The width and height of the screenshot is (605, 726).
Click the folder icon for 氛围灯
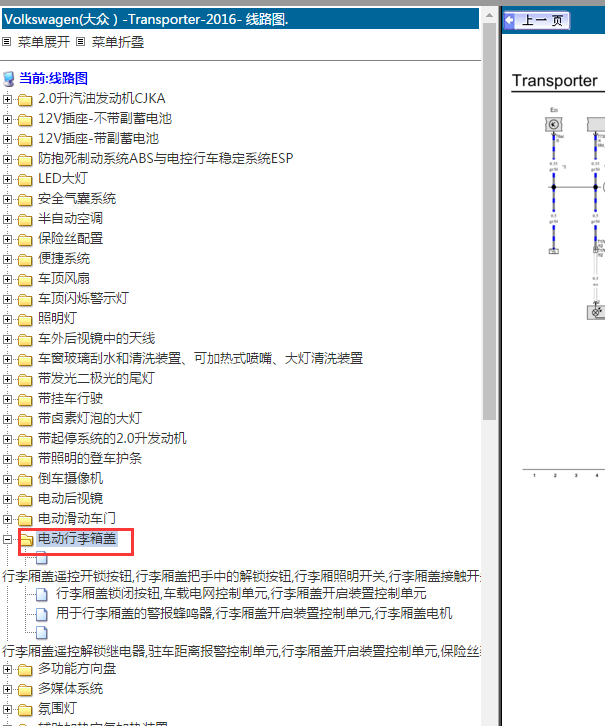pyautogui.click(x=25, y=709)
